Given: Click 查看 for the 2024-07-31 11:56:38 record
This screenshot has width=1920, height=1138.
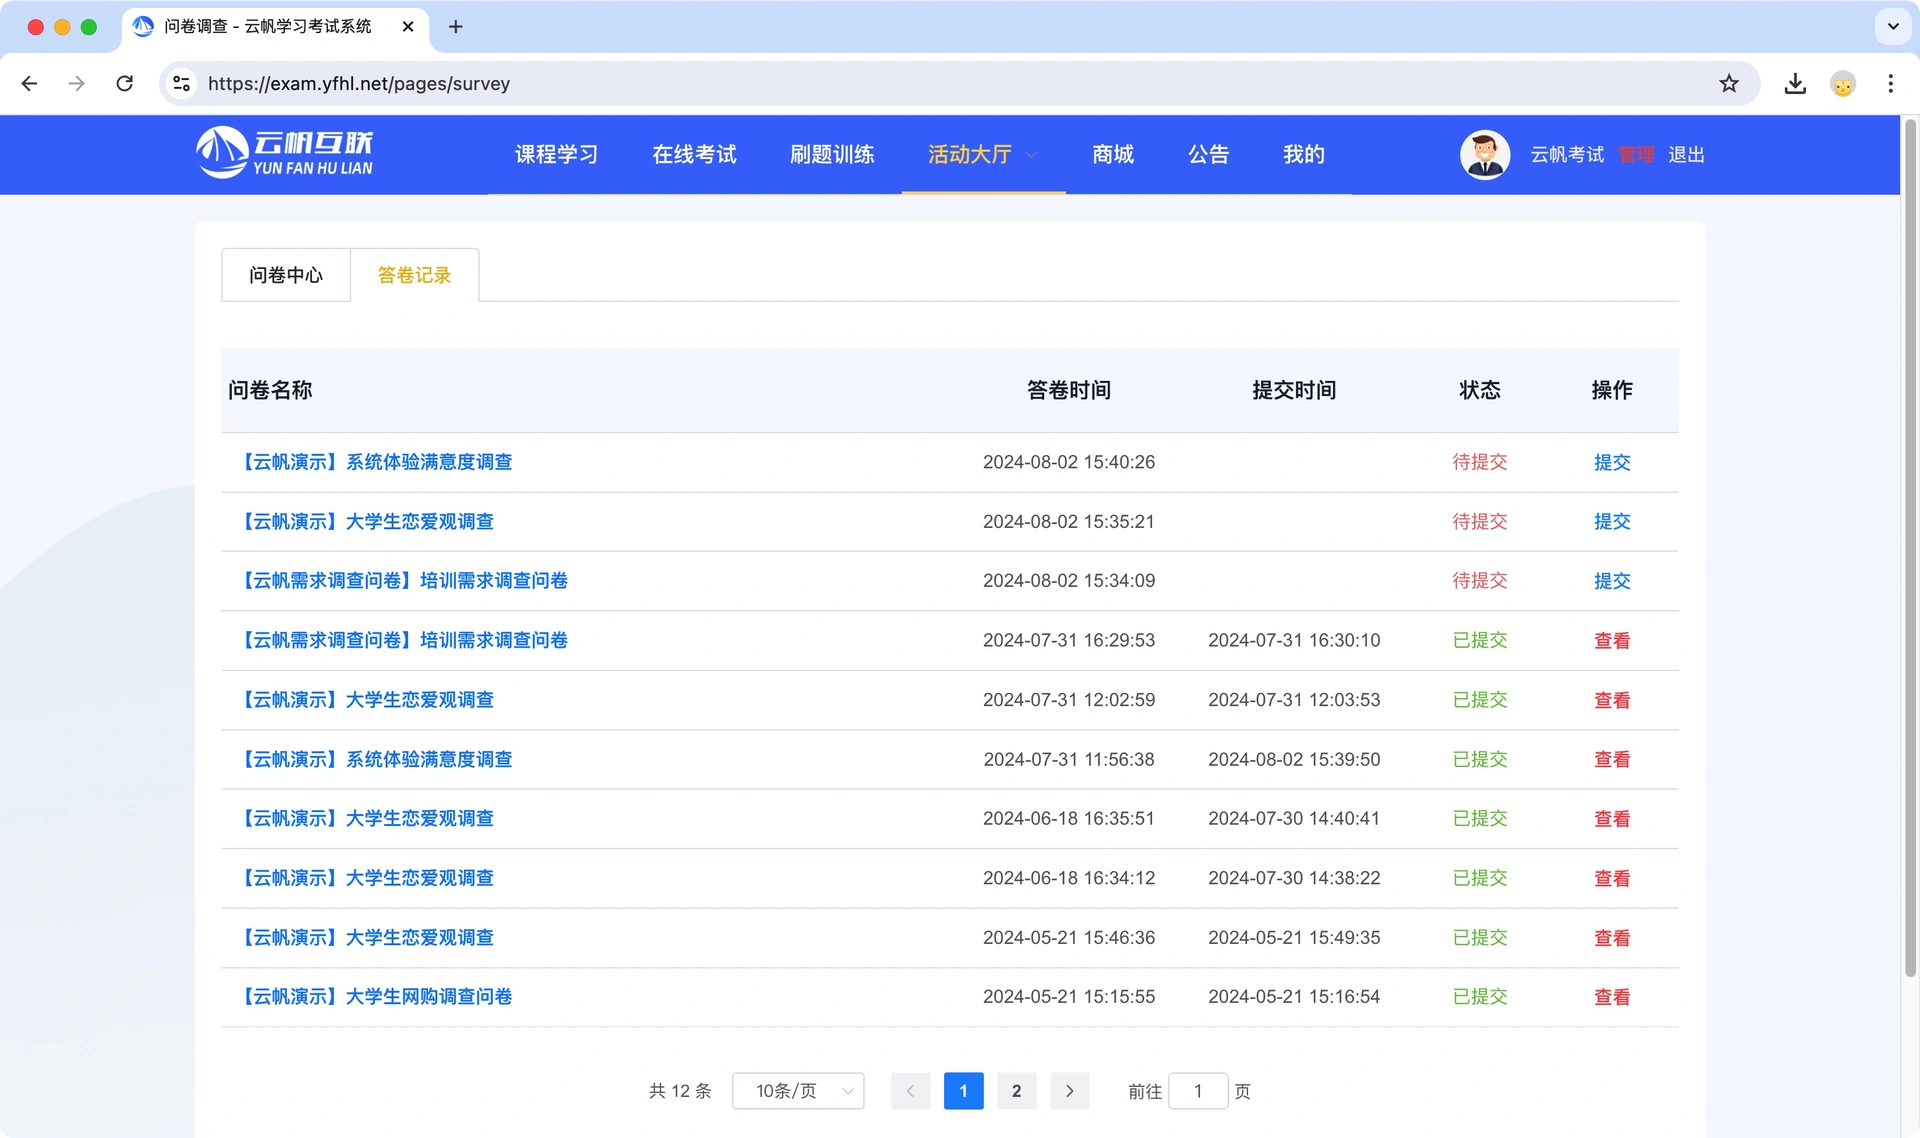Looking at the screenshot, I should click(x=1612, y=760).
